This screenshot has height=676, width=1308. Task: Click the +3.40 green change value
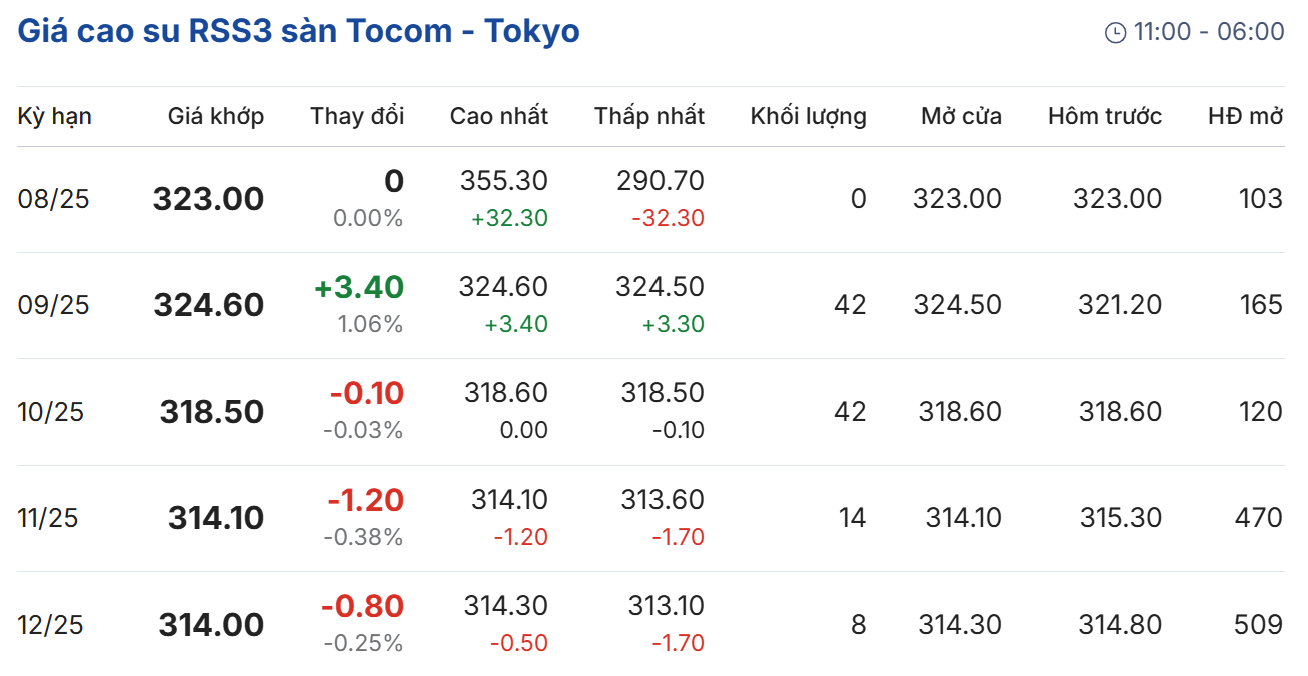[x=359, y=288]
